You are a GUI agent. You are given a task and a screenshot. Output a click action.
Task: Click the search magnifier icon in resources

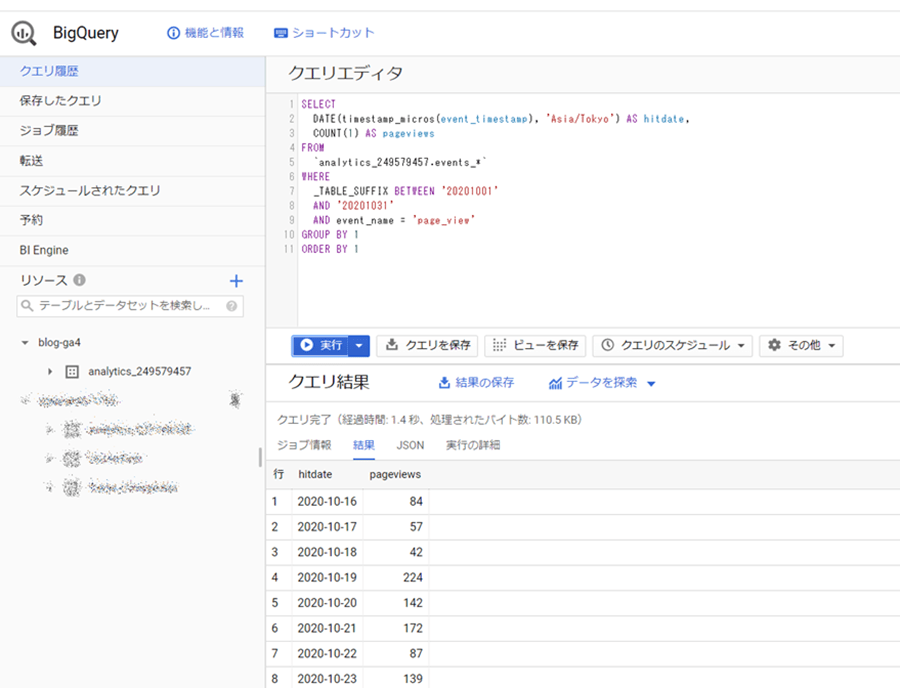(x=27, y=306)
